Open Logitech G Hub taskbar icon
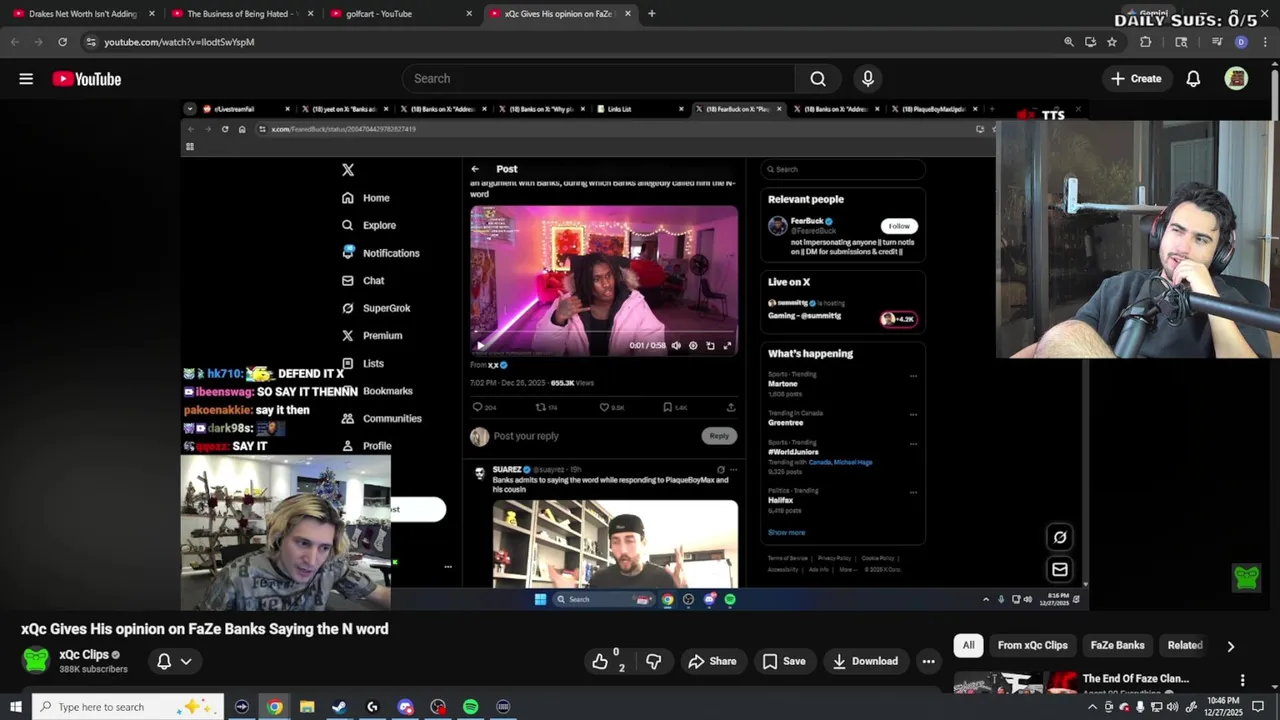1280x720 pixels. 372,707
